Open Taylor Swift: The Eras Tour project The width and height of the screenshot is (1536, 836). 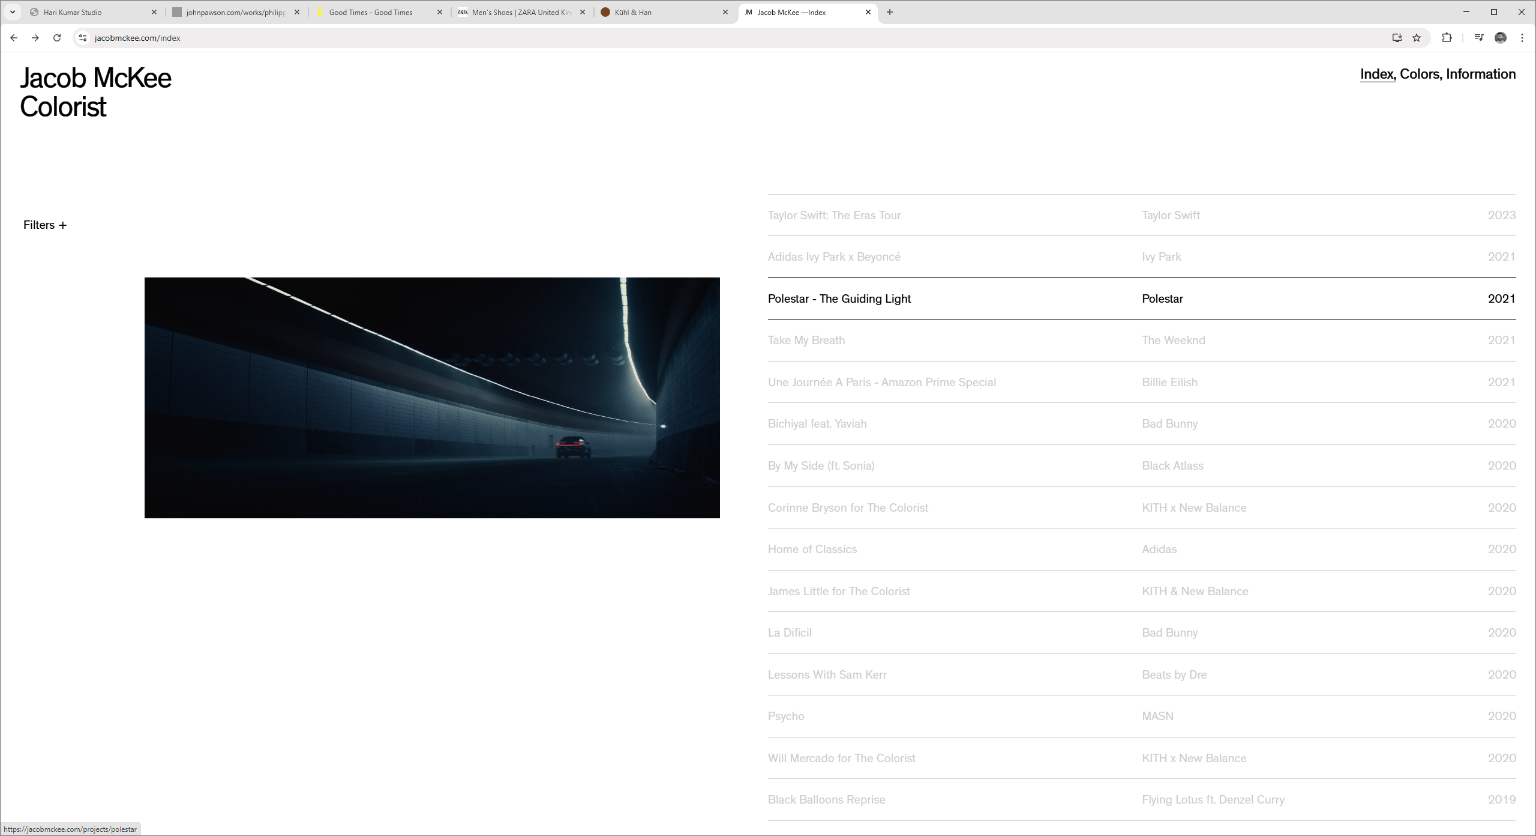point(834,215)
